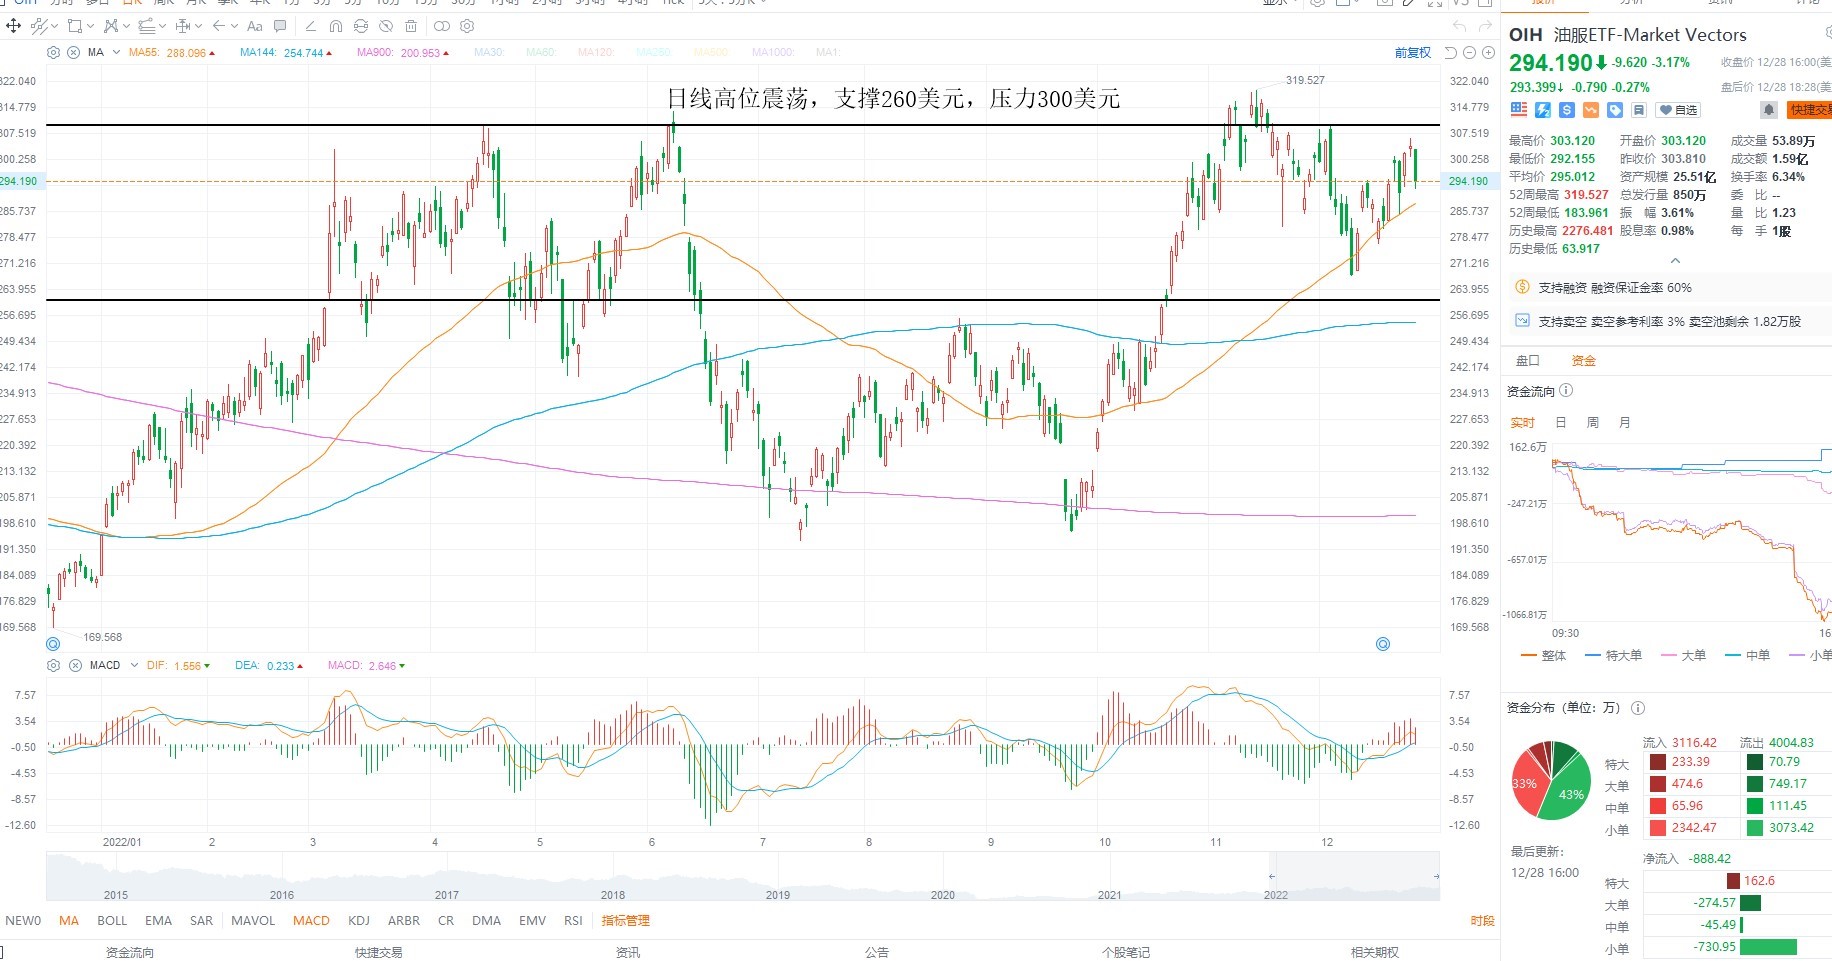The width and height of the screenshot is (1832, 961).
Task: Open 指标管理 indicator management
Action: 625,921
